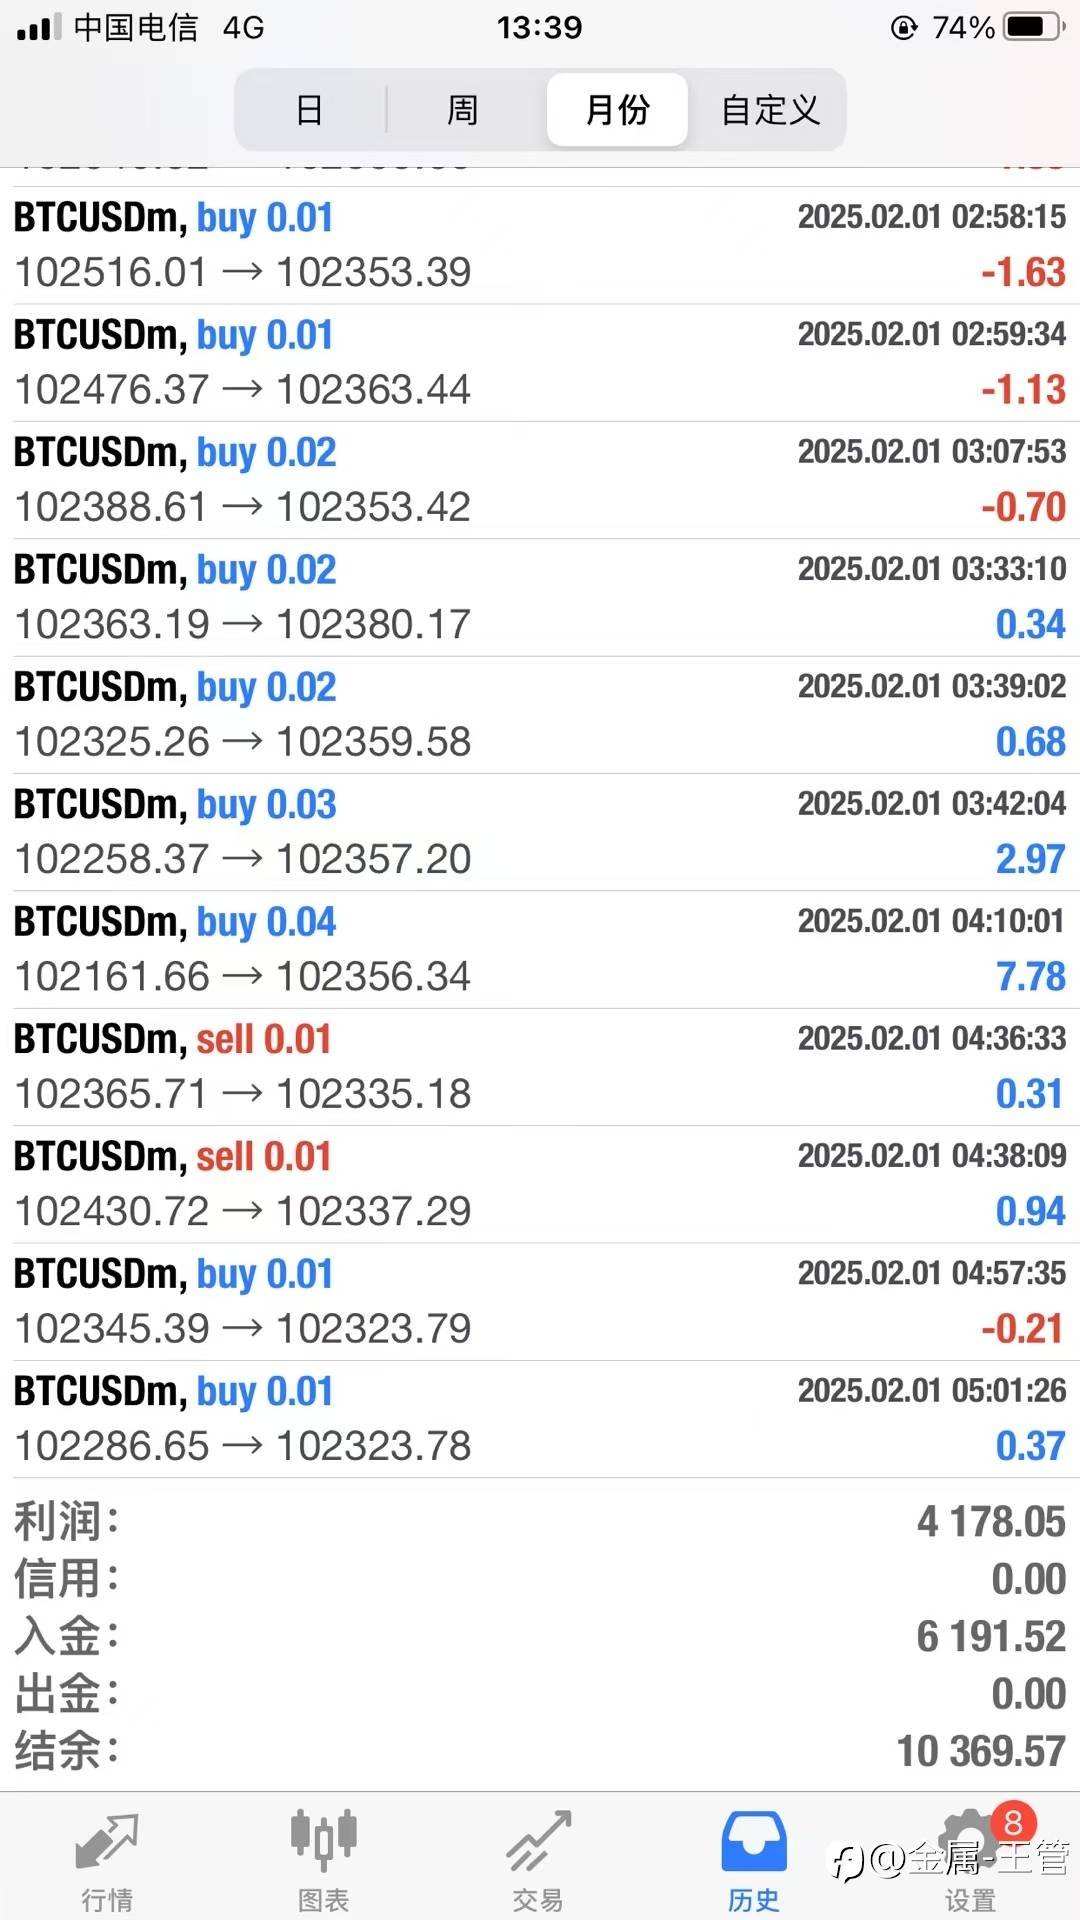The image size is (1080, 1920).
Task: Switch to the 日 day tab
Action: click(x=310, y=109)
